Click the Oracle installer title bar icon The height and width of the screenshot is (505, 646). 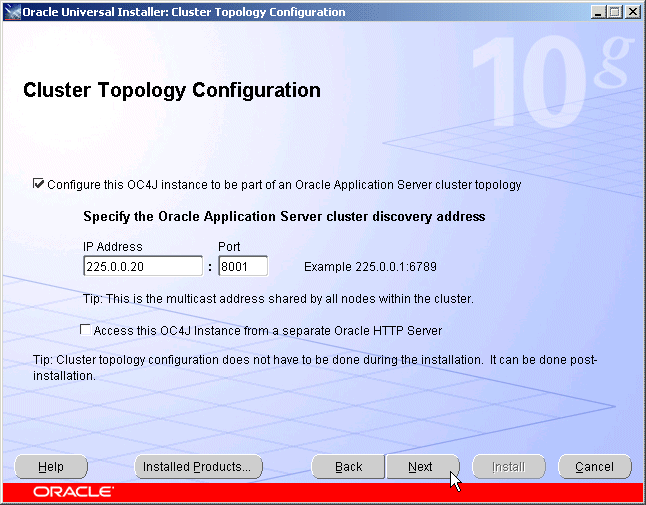click(x=12, y=12)
